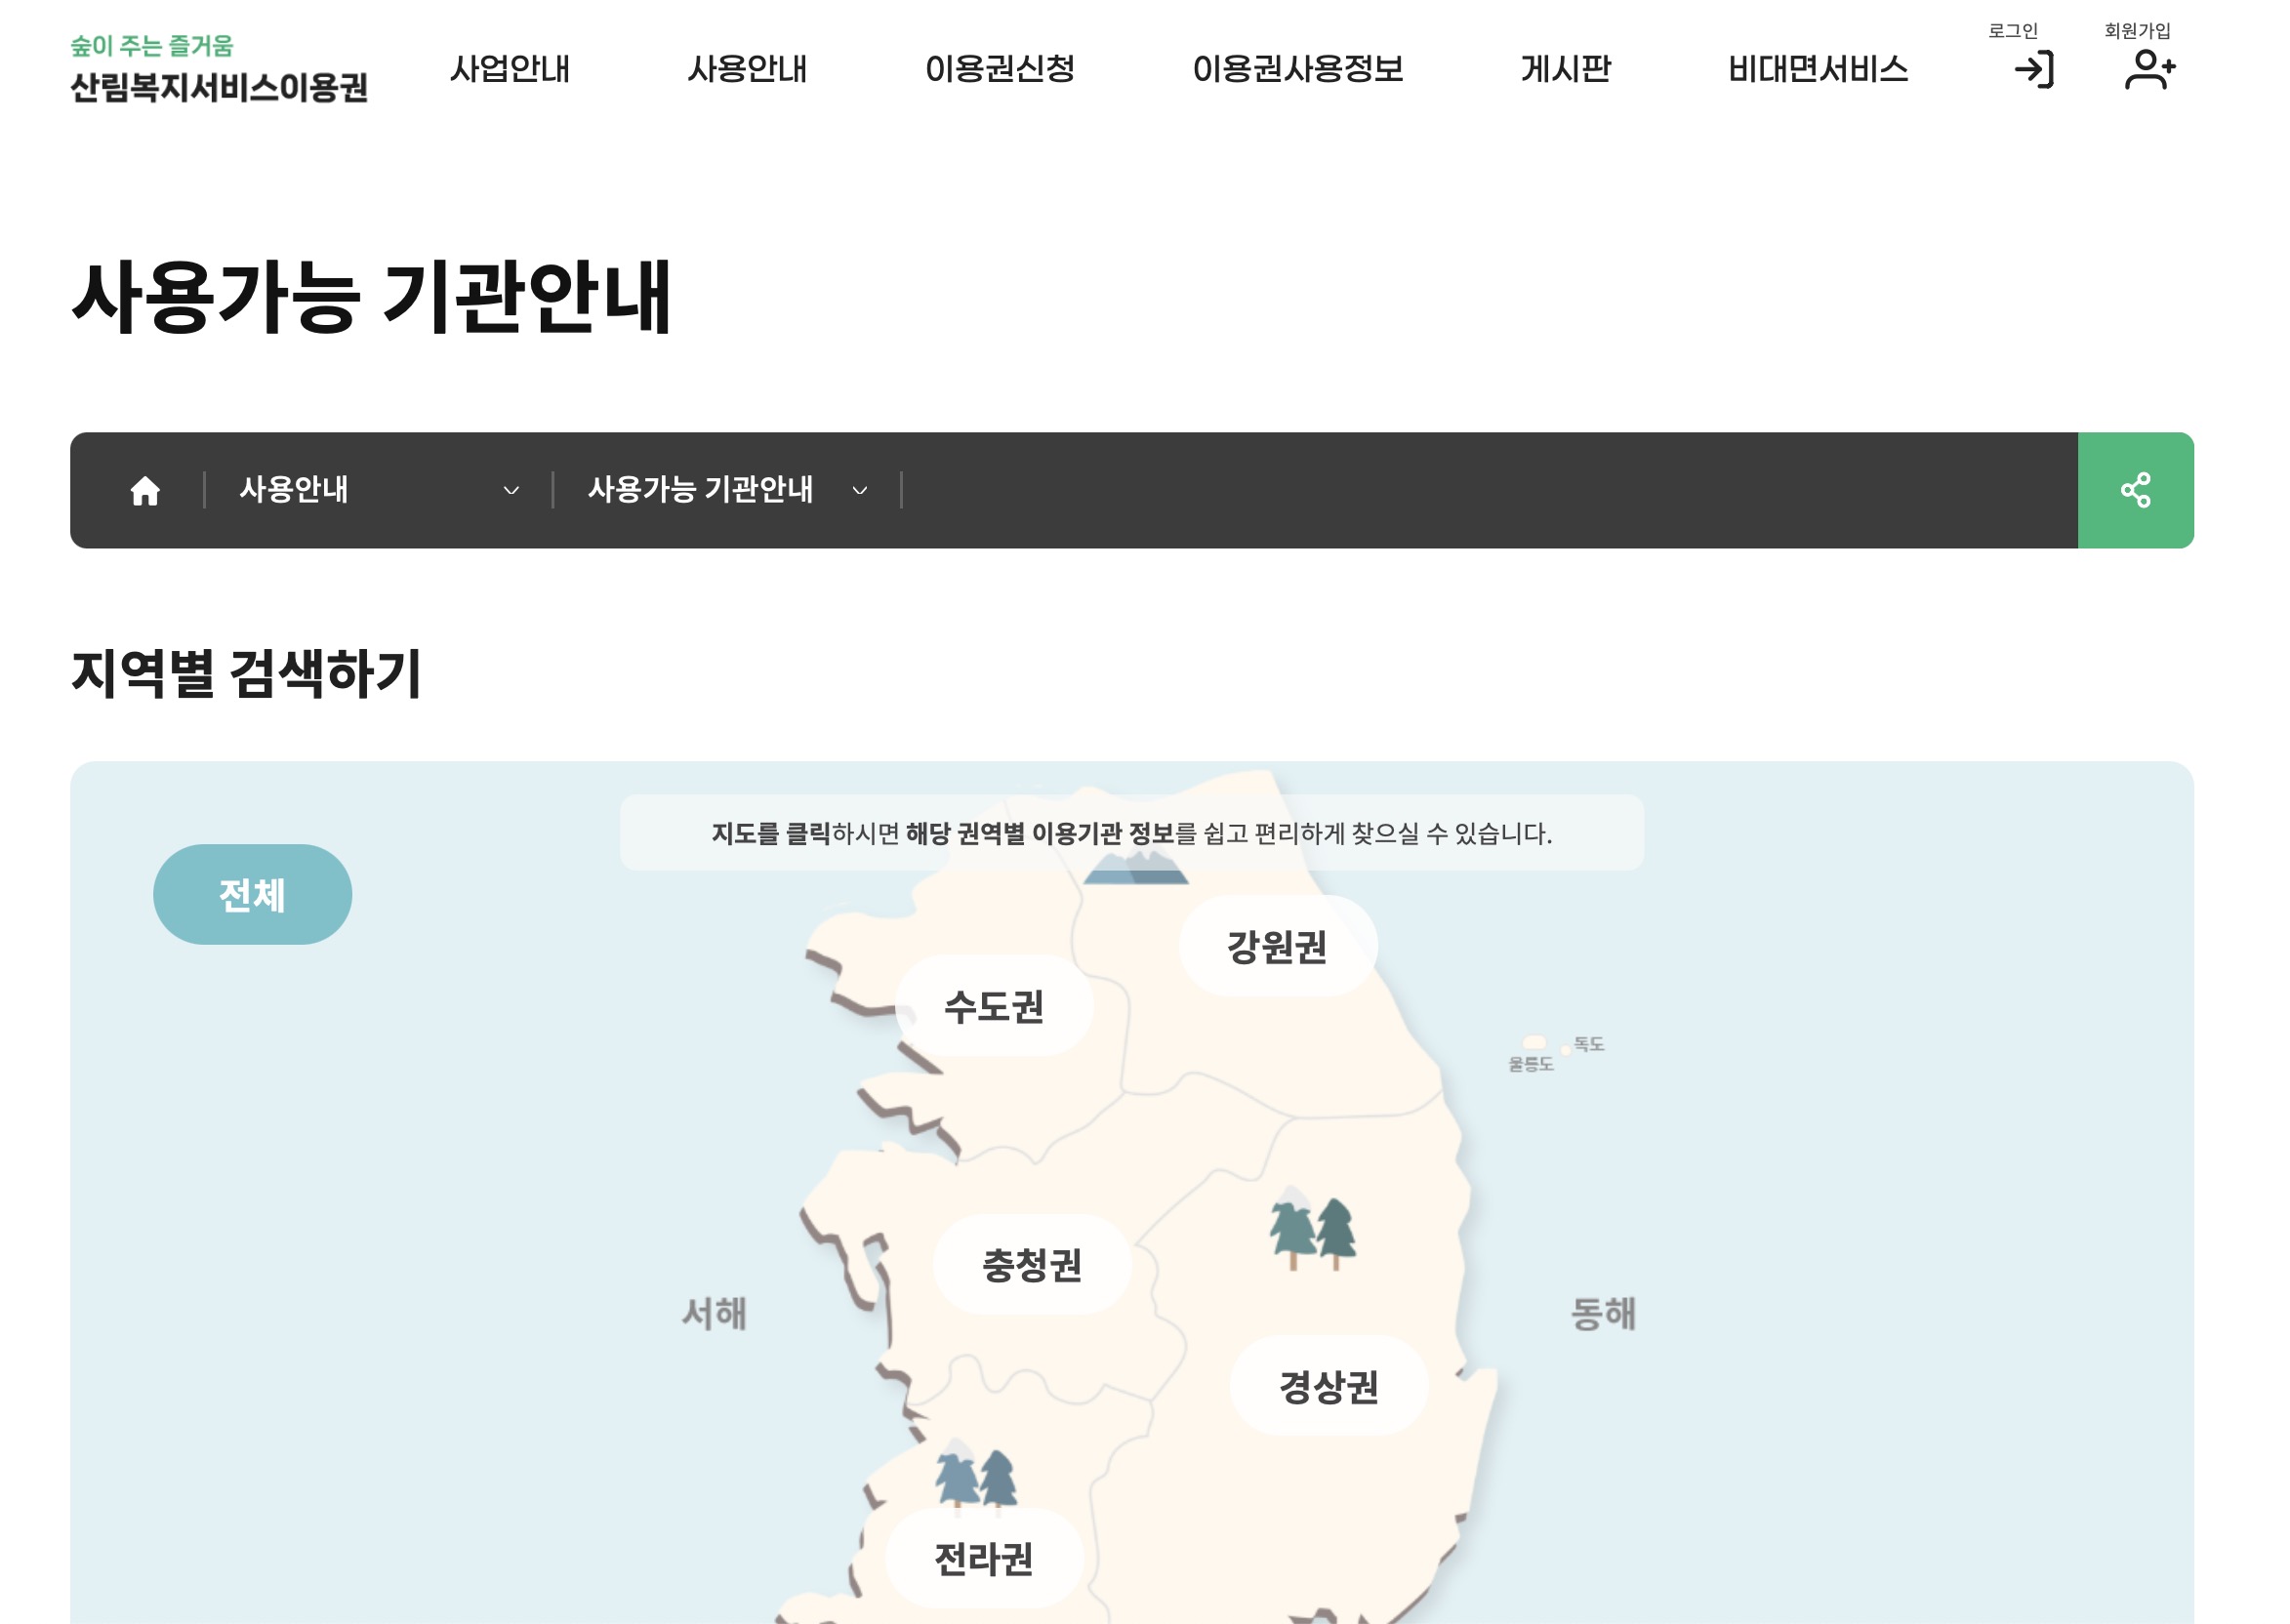Click the tree icons in Gyeongsang region
Viewport: 2290px width, 1624px height.
[1312, 1232]
